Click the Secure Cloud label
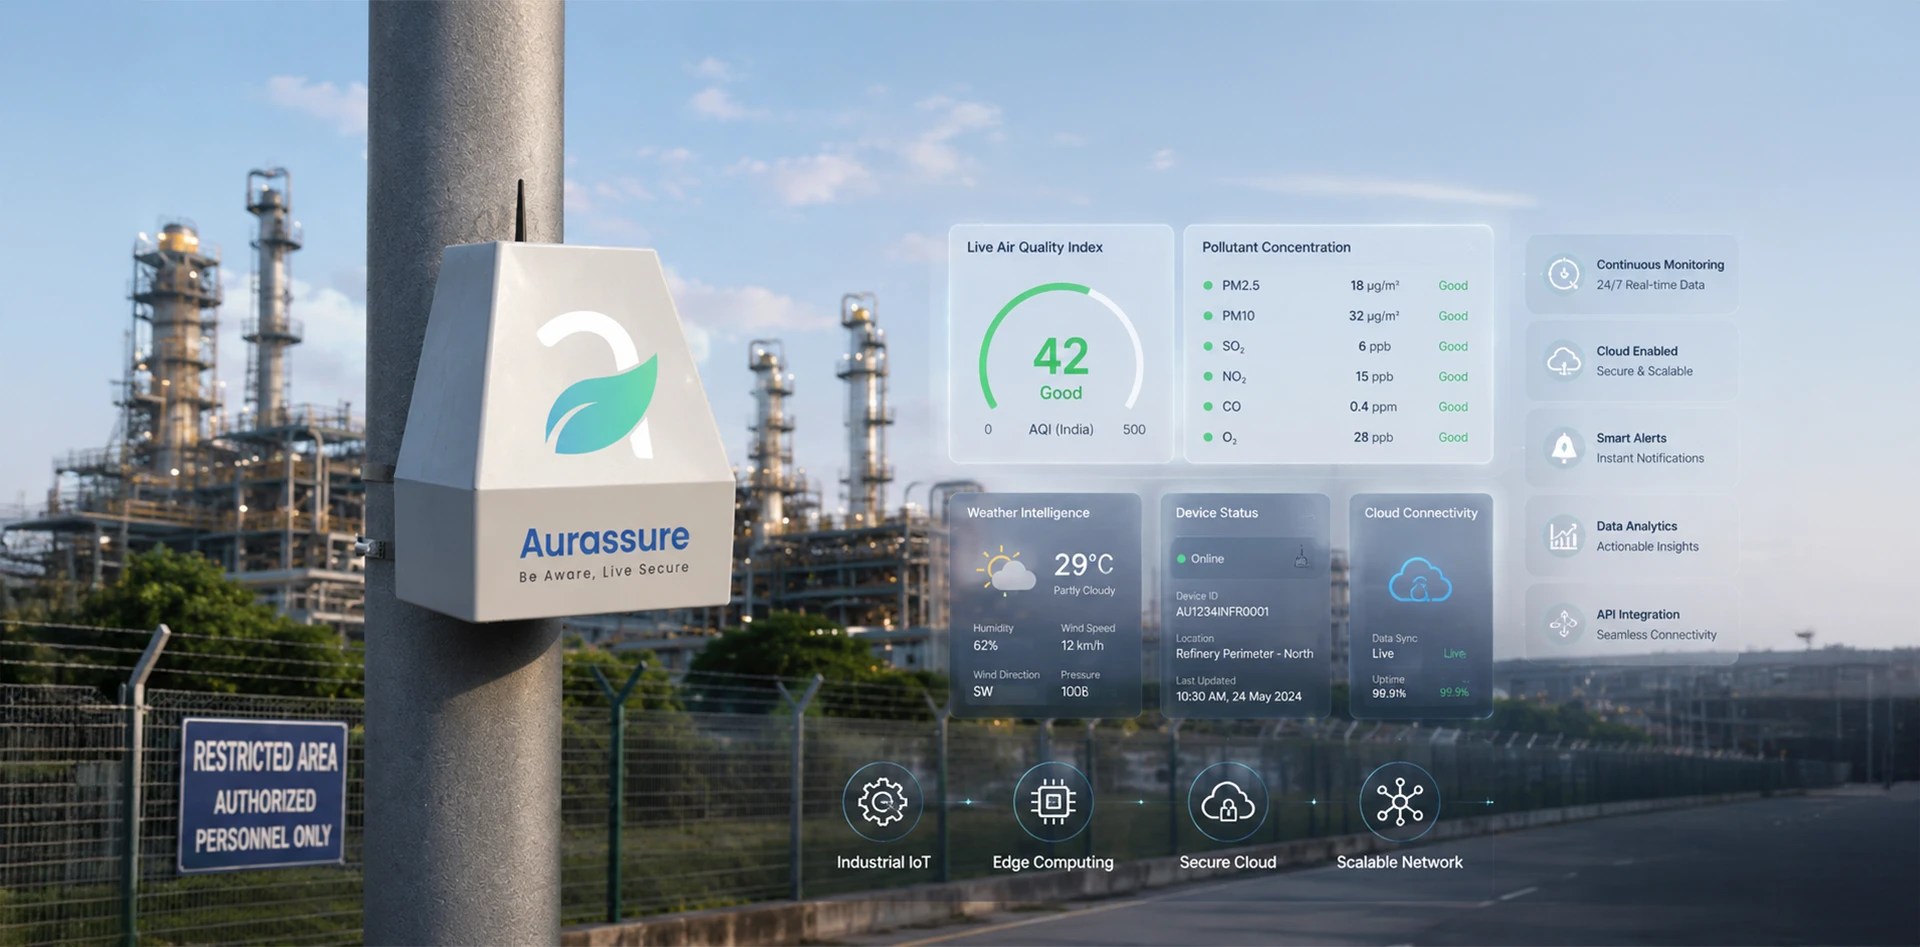Image resolution: width=1920 pixels, height=947 pixels. (x=1227, y=862)
